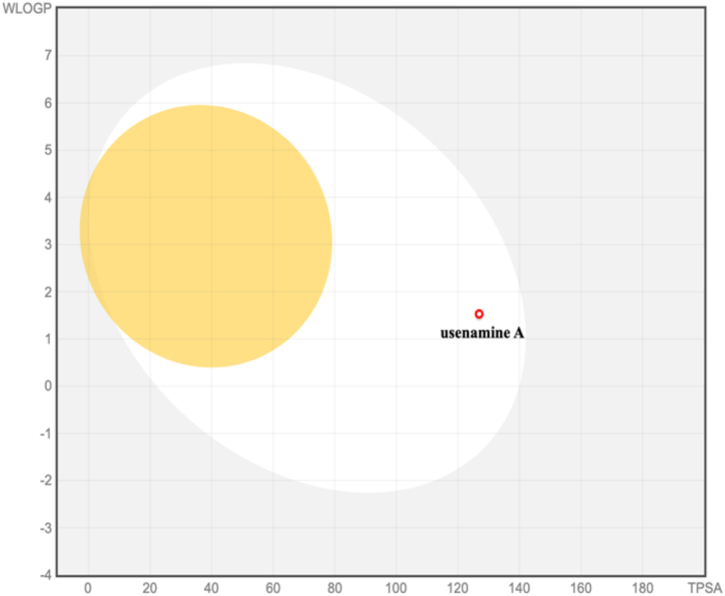Viewport: 725px width, 596px height.
Task: Click the 0 label on the vertical axis
Action: [46, 386]
